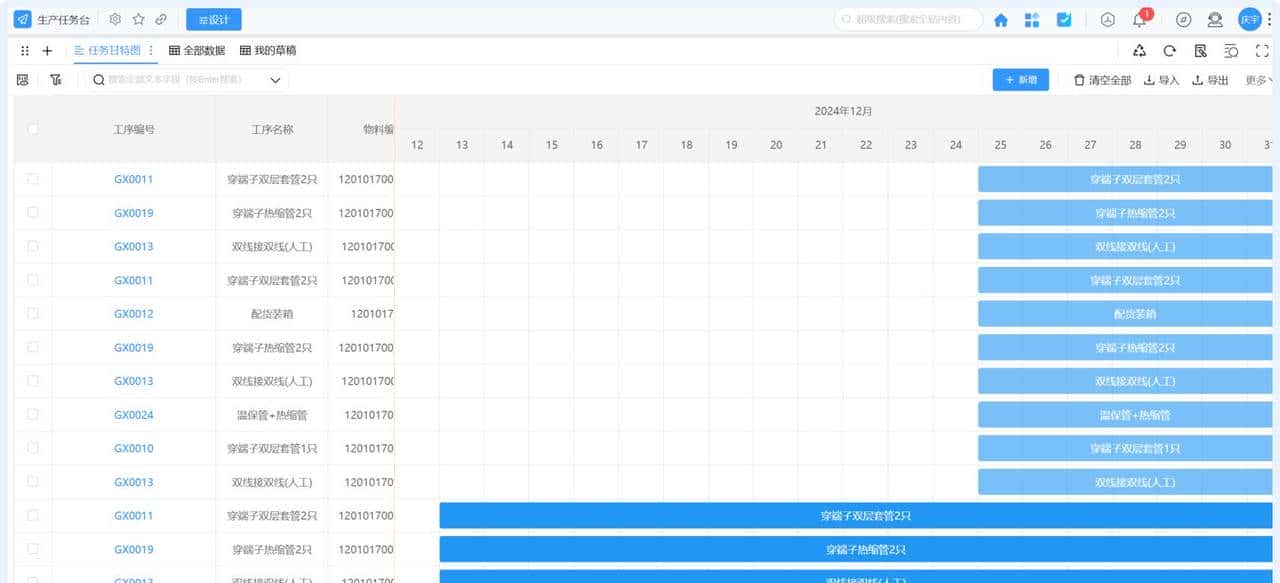Select the checkbox for row GX0012

tap(33, 314)
